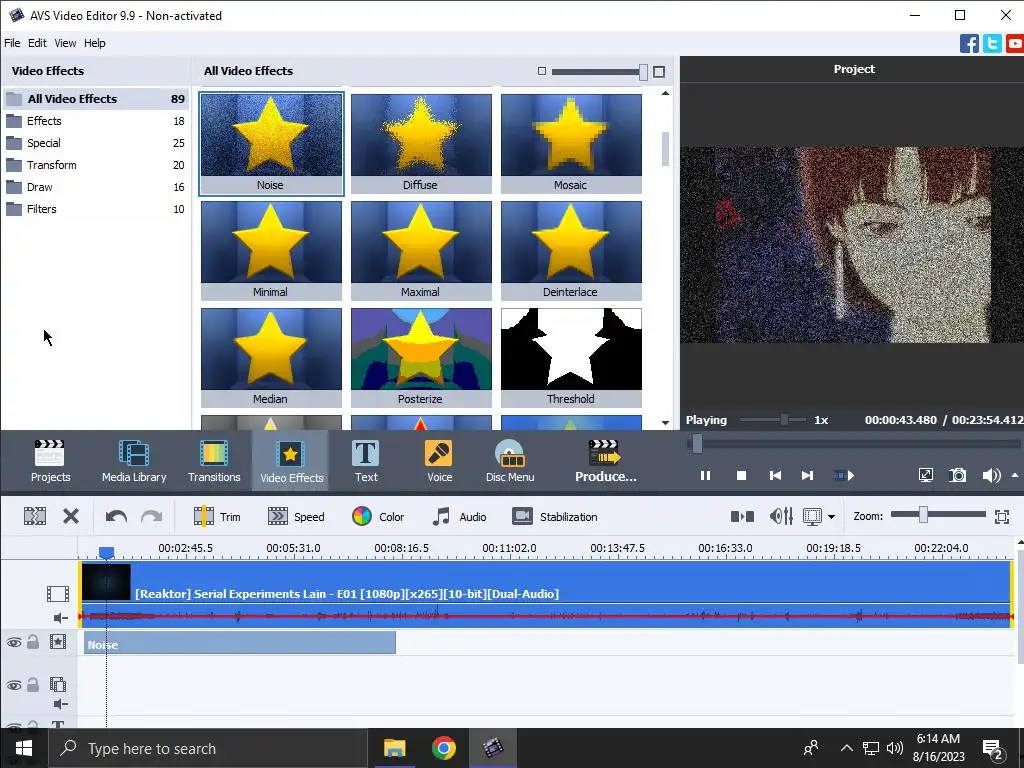Open the Help menu
Image resolution: width=1024 pixels, height=768 pixels.
[95, 43]
